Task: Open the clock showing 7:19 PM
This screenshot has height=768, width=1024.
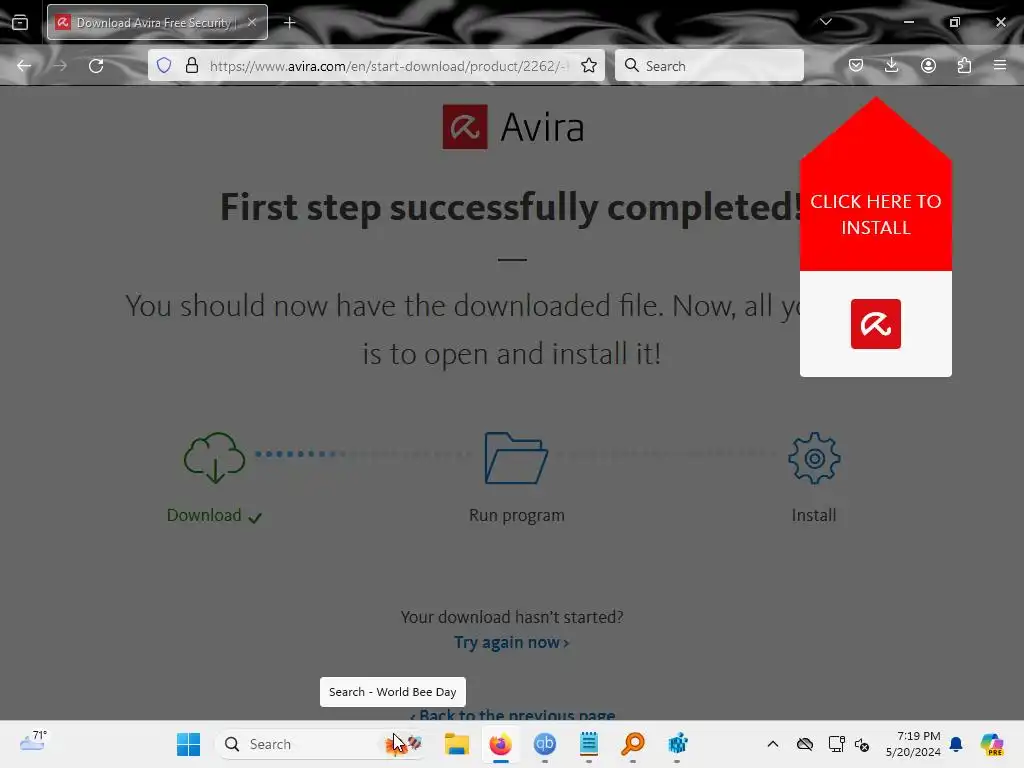Action: [913, 744]
